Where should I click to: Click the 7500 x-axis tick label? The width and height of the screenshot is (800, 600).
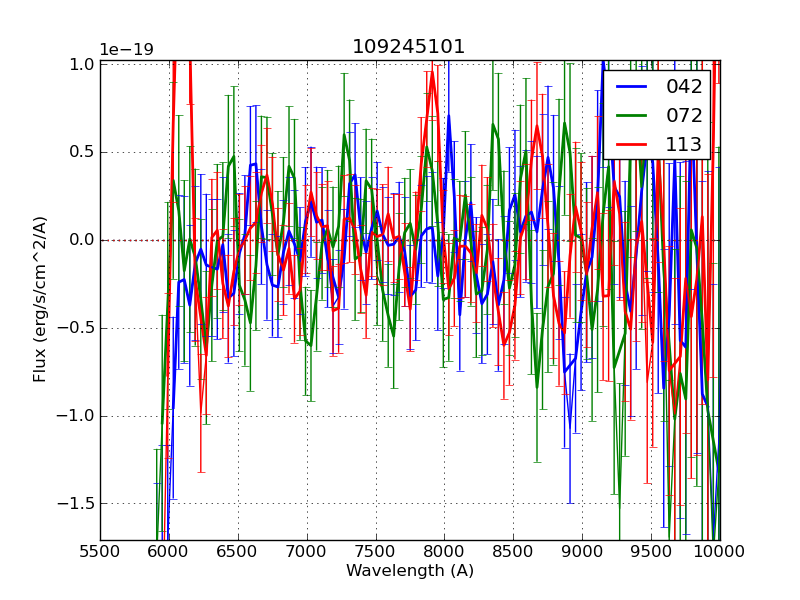376,551
